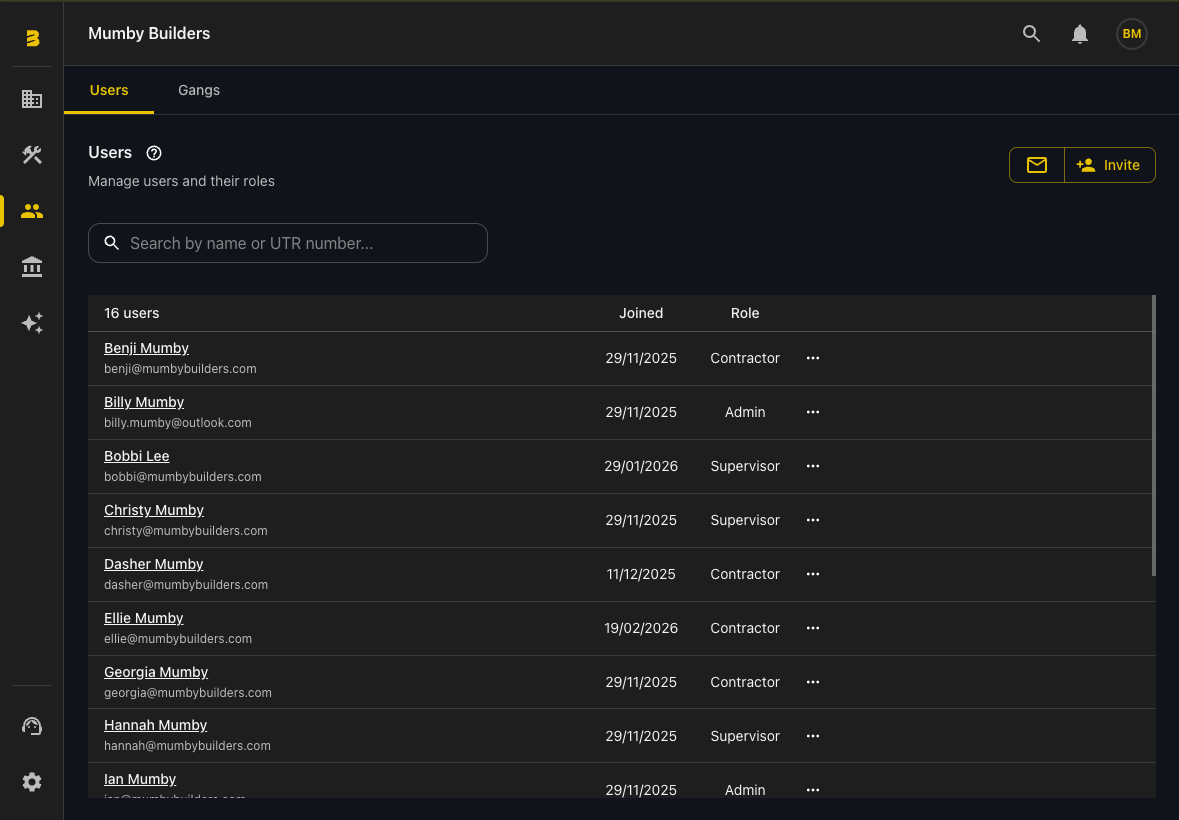Open actions menu for Bobbi Lee
The image size is (1179, 820).
pos(813,466)
